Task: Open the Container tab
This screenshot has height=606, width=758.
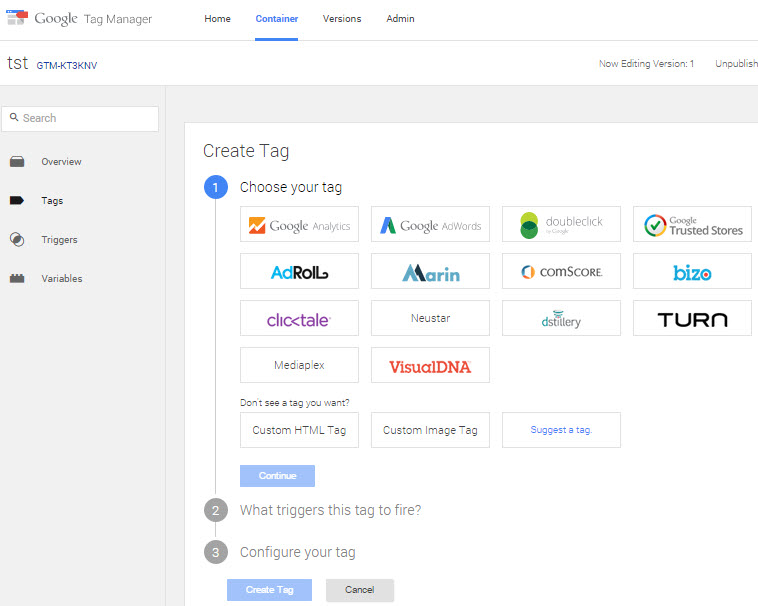Action: point(277,19)
